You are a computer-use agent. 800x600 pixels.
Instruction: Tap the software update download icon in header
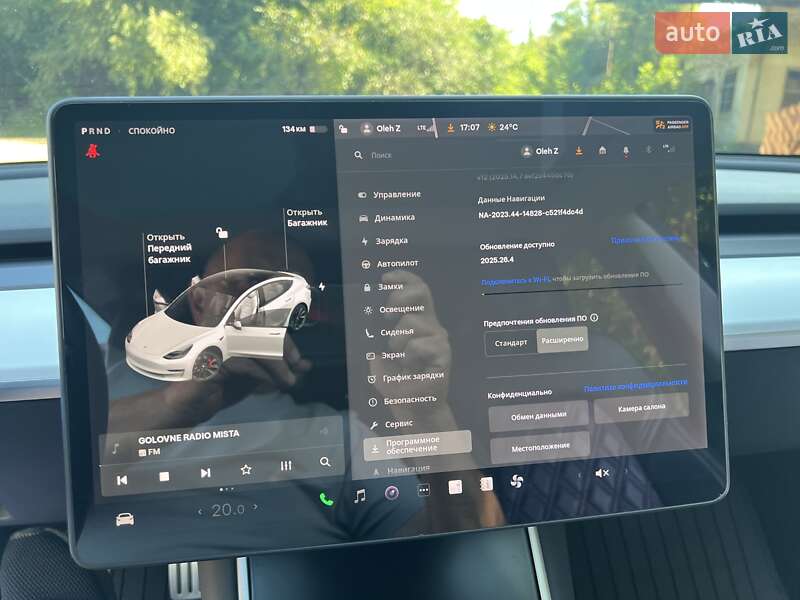(x=579, y=150)
